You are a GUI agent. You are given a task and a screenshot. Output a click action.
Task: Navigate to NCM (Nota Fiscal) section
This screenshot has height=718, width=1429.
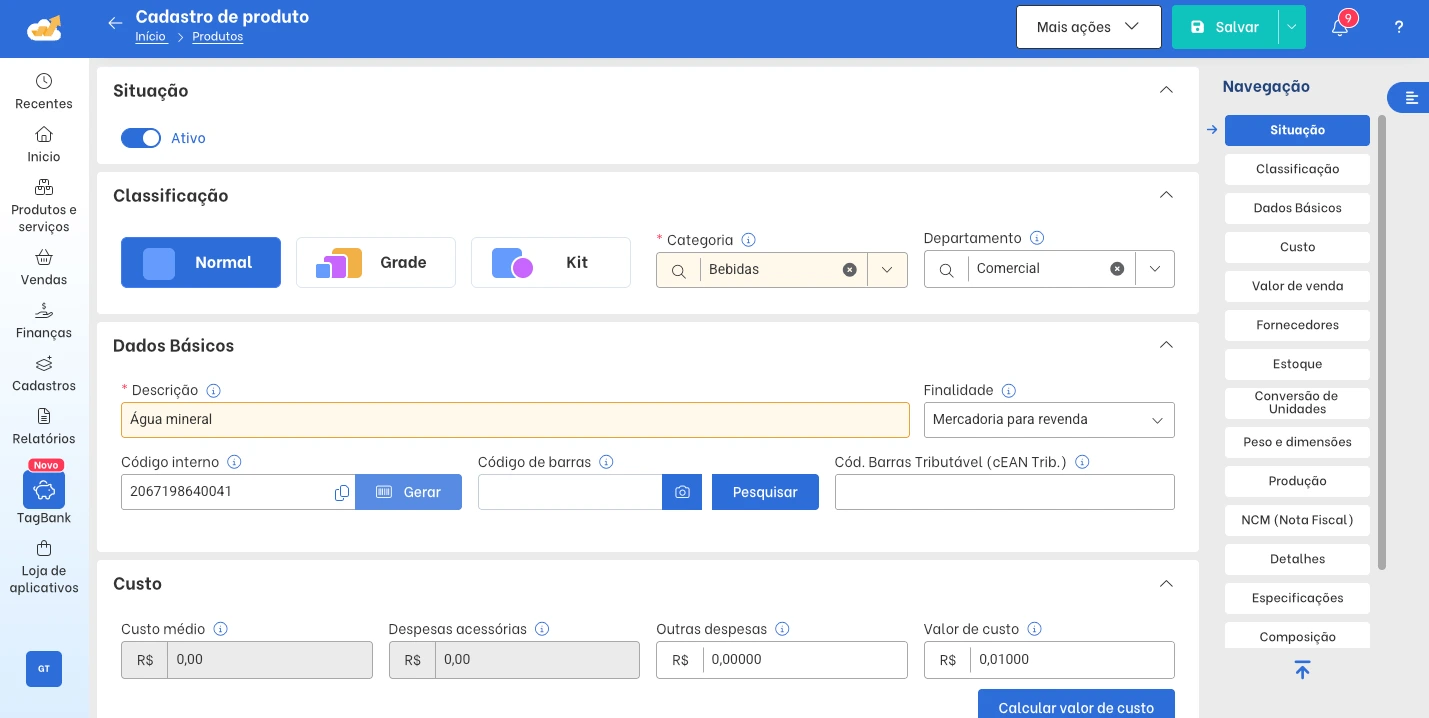(1297, 520)
